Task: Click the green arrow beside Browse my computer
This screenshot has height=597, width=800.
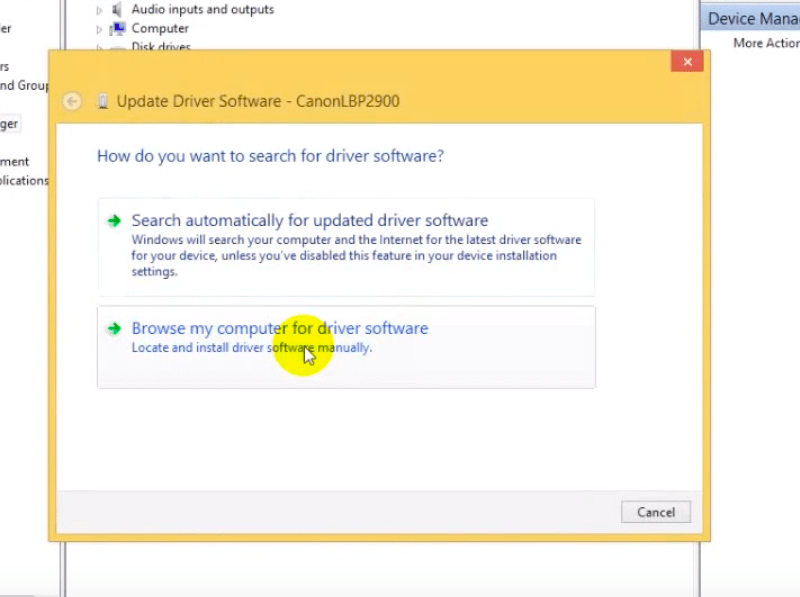Action: coord(114,328)
